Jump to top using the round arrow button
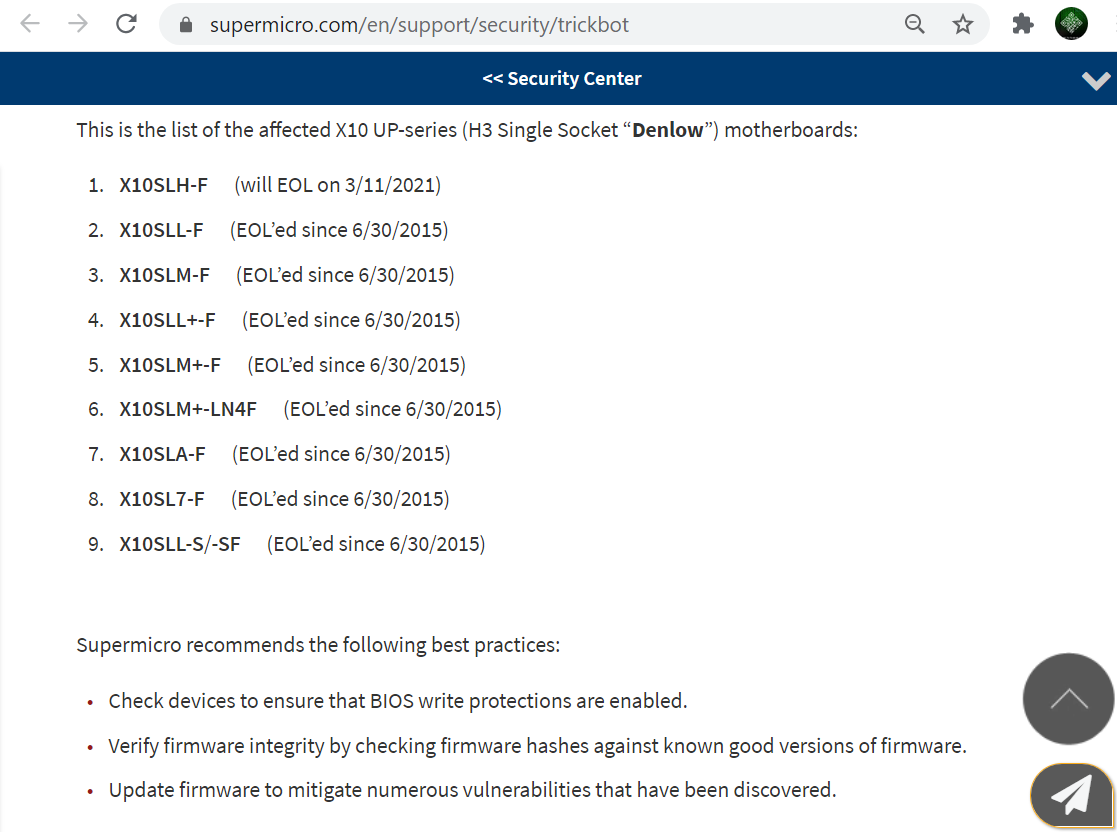This screenshot has height=832, width=1117. (x=1069, y=699)
